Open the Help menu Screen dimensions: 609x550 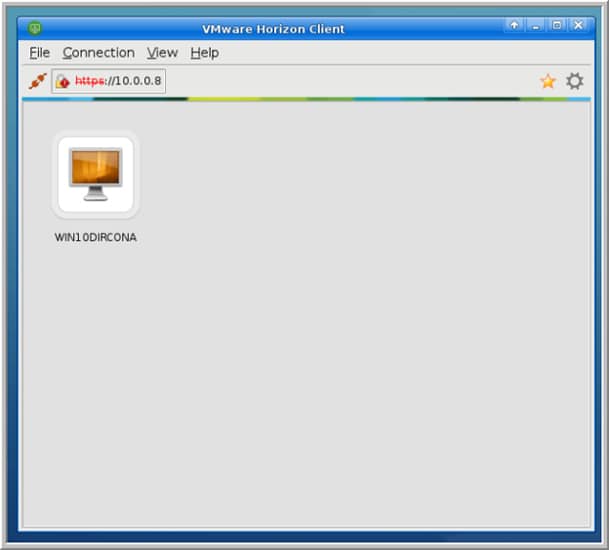click(205, 53)
